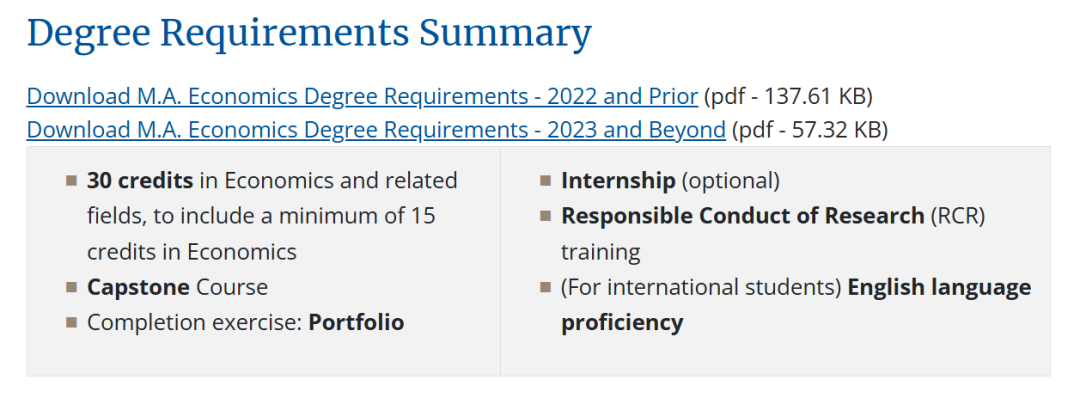
Task: Click the Degree Requirements Summary heading
Action: coord(309,33)
